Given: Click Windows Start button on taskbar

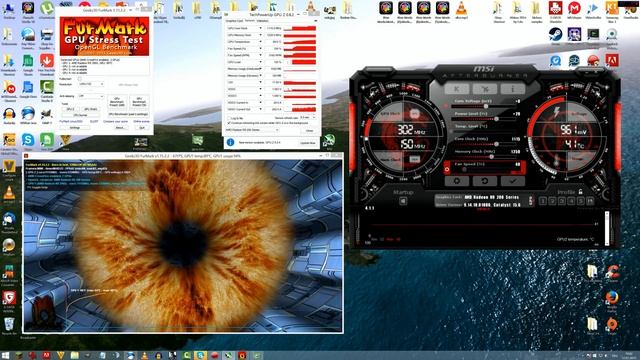Looking at the screenshot, I should [x=6, y=355].
